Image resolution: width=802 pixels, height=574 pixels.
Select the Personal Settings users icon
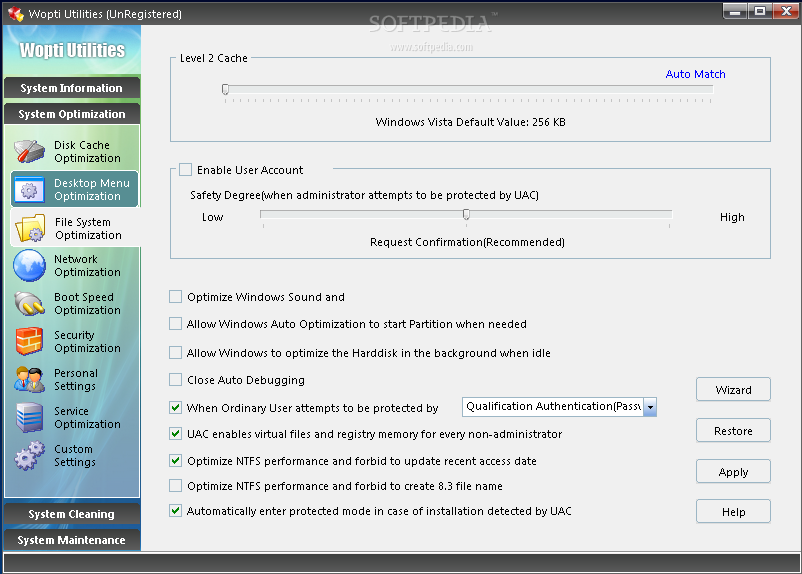pyautogui.click(x=29, y=380)
